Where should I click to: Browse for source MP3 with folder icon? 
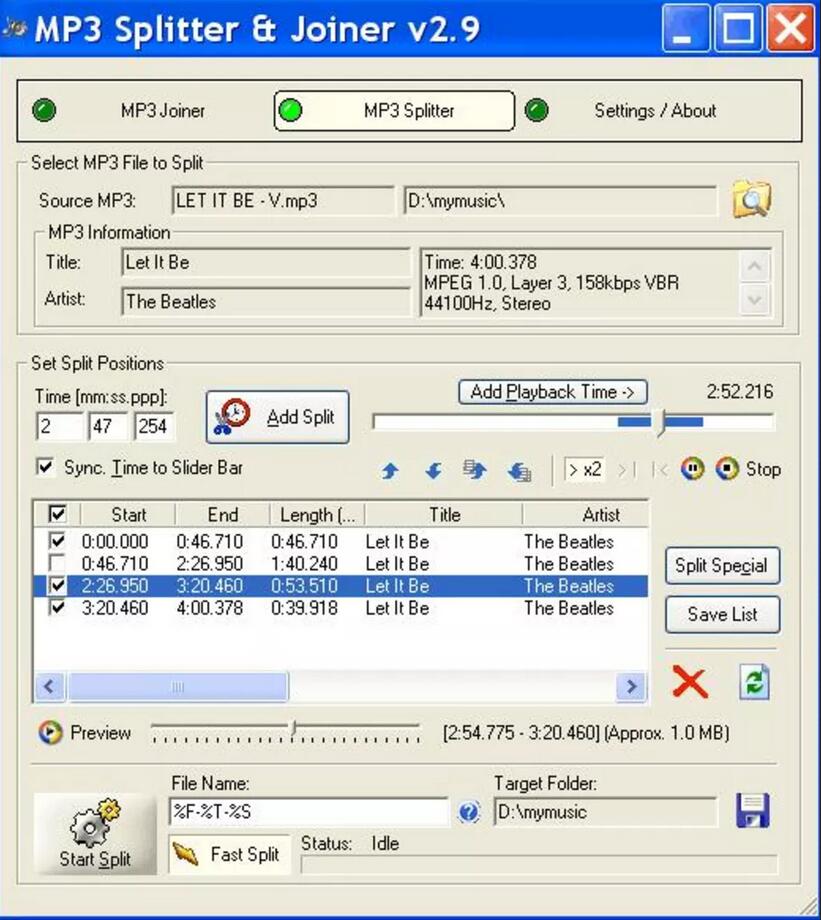(x=752, y=200)
